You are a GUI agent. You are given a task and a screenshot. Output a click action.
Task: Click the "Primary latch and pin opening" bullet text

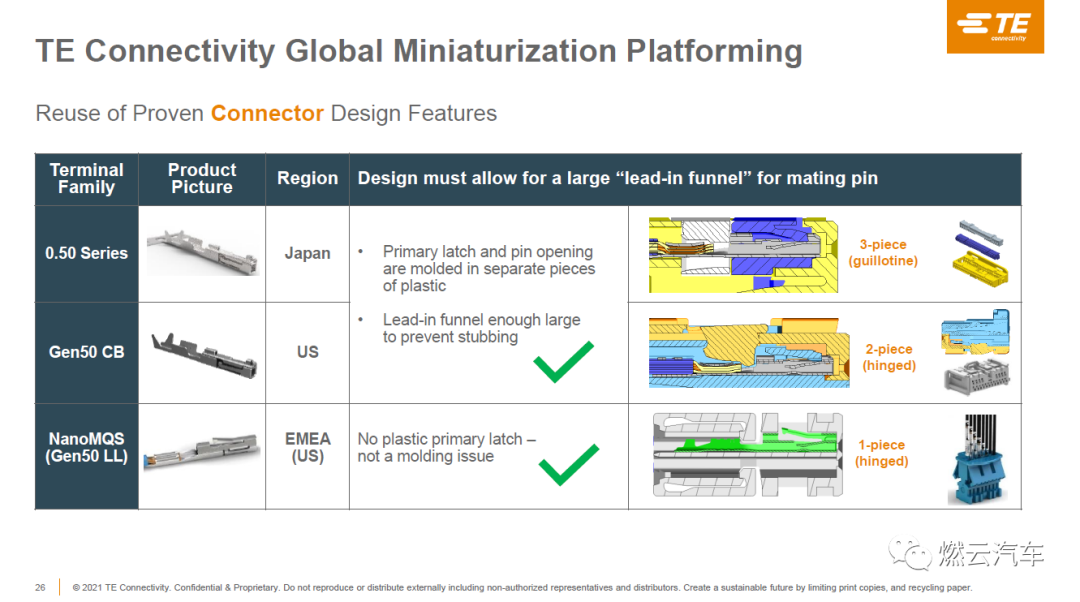click(x=489, y=269)
